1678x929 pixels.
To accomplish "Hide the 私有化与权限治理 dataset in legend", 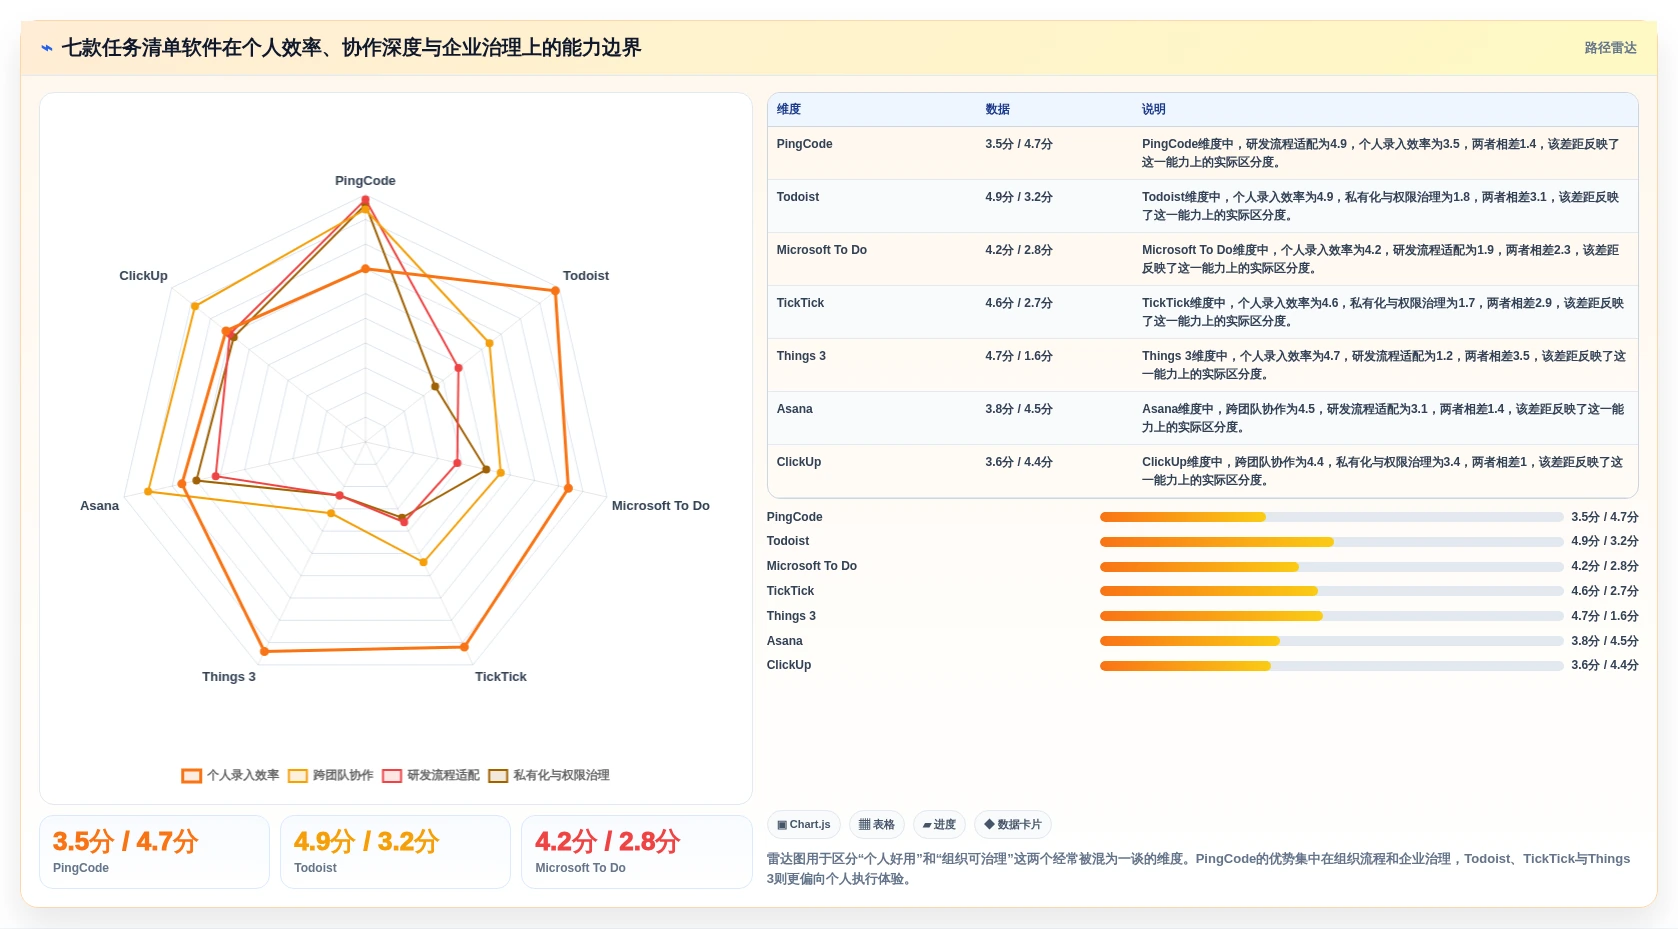I will tap(498, 776).
